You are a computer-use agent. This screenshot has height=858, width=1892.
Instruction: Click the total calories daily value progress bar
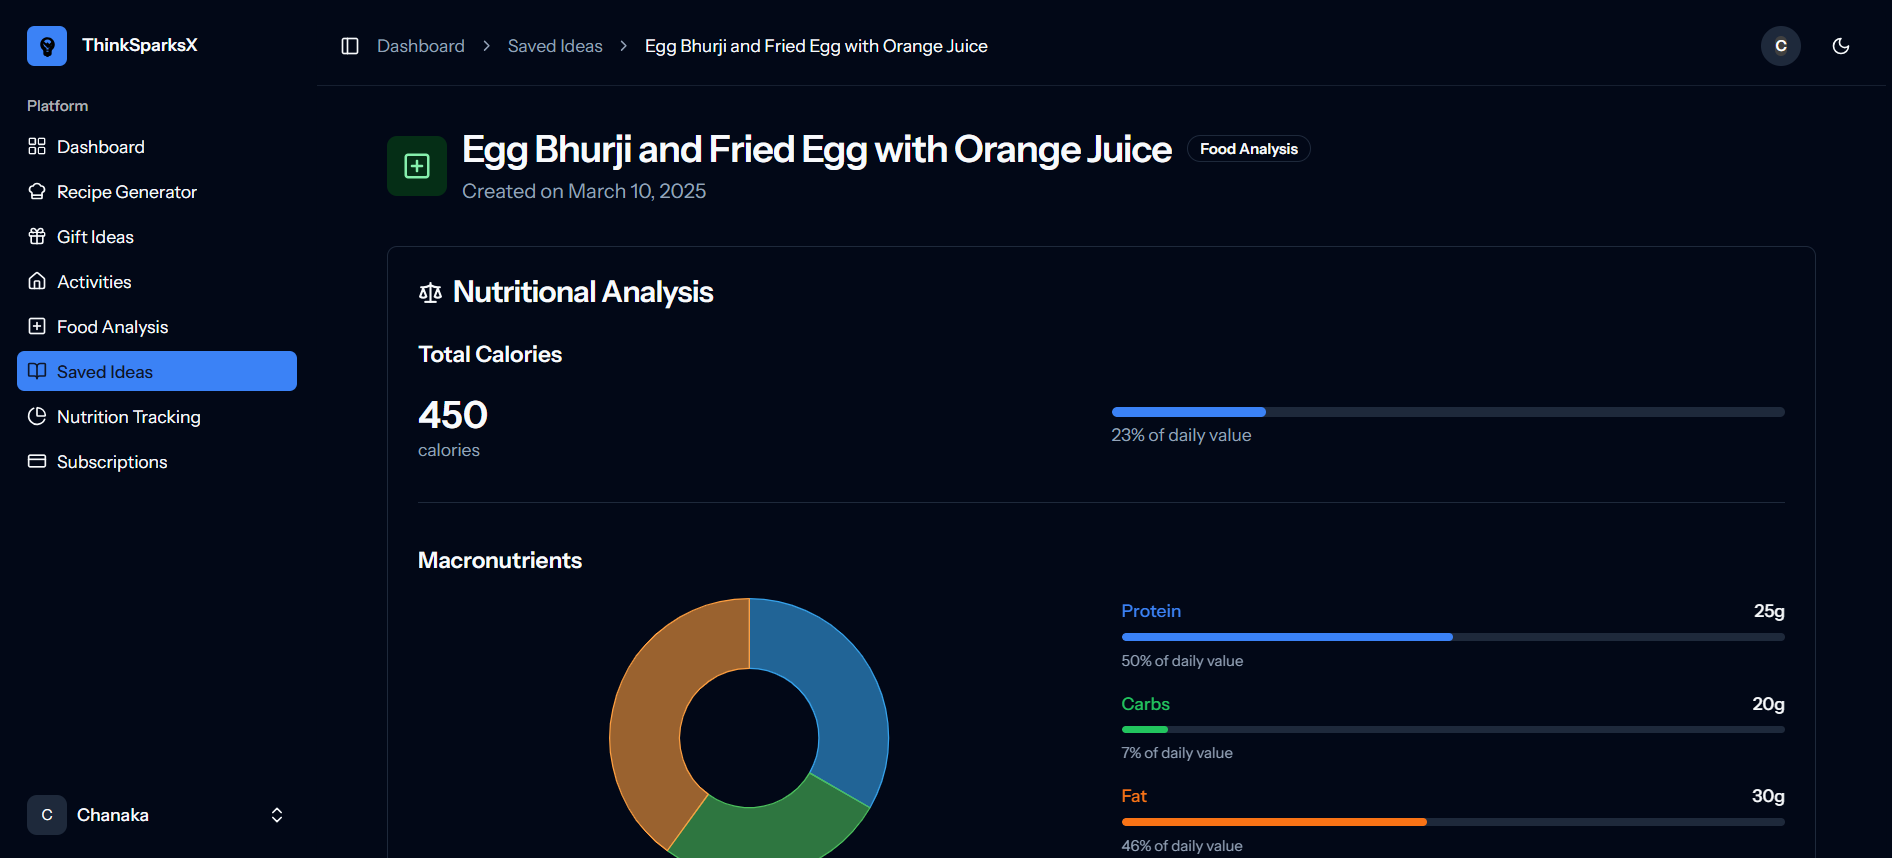point(1447,412)
